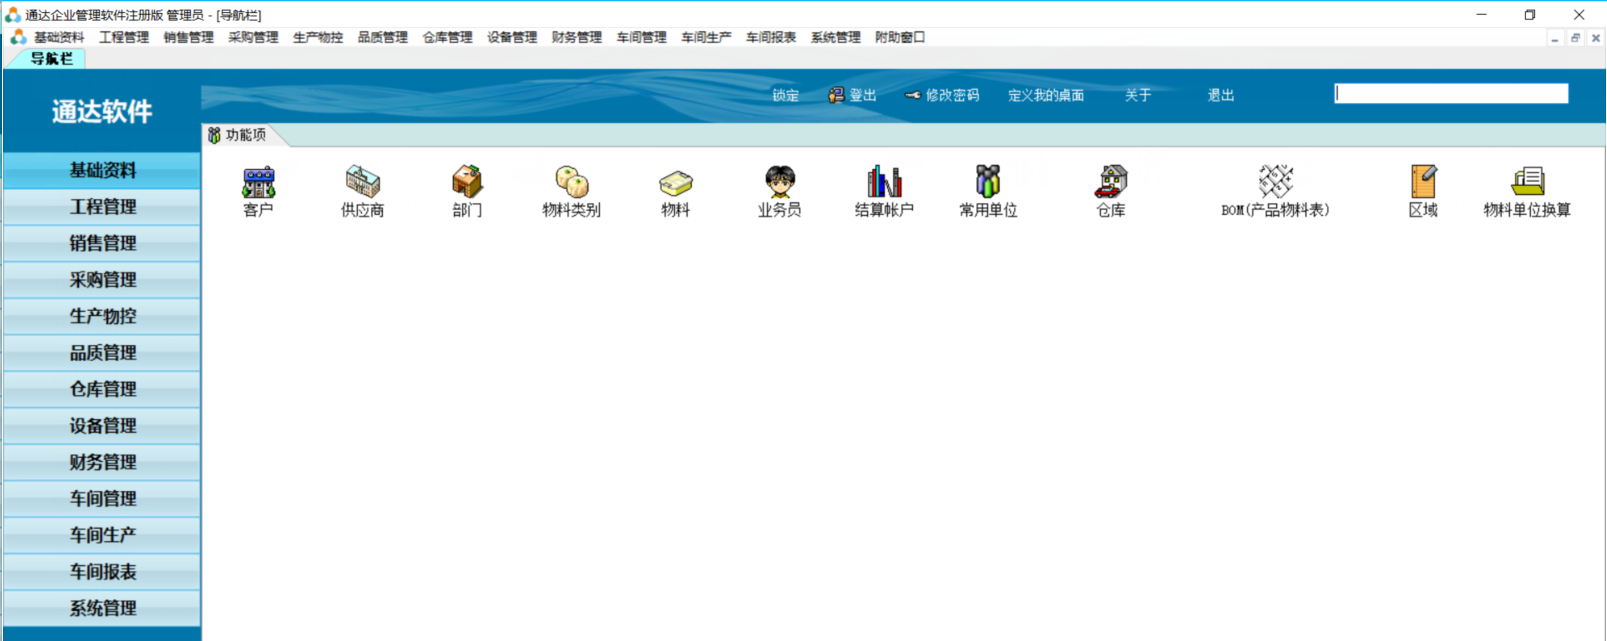Switch to the 导航栏 tab

click(51, 59)
